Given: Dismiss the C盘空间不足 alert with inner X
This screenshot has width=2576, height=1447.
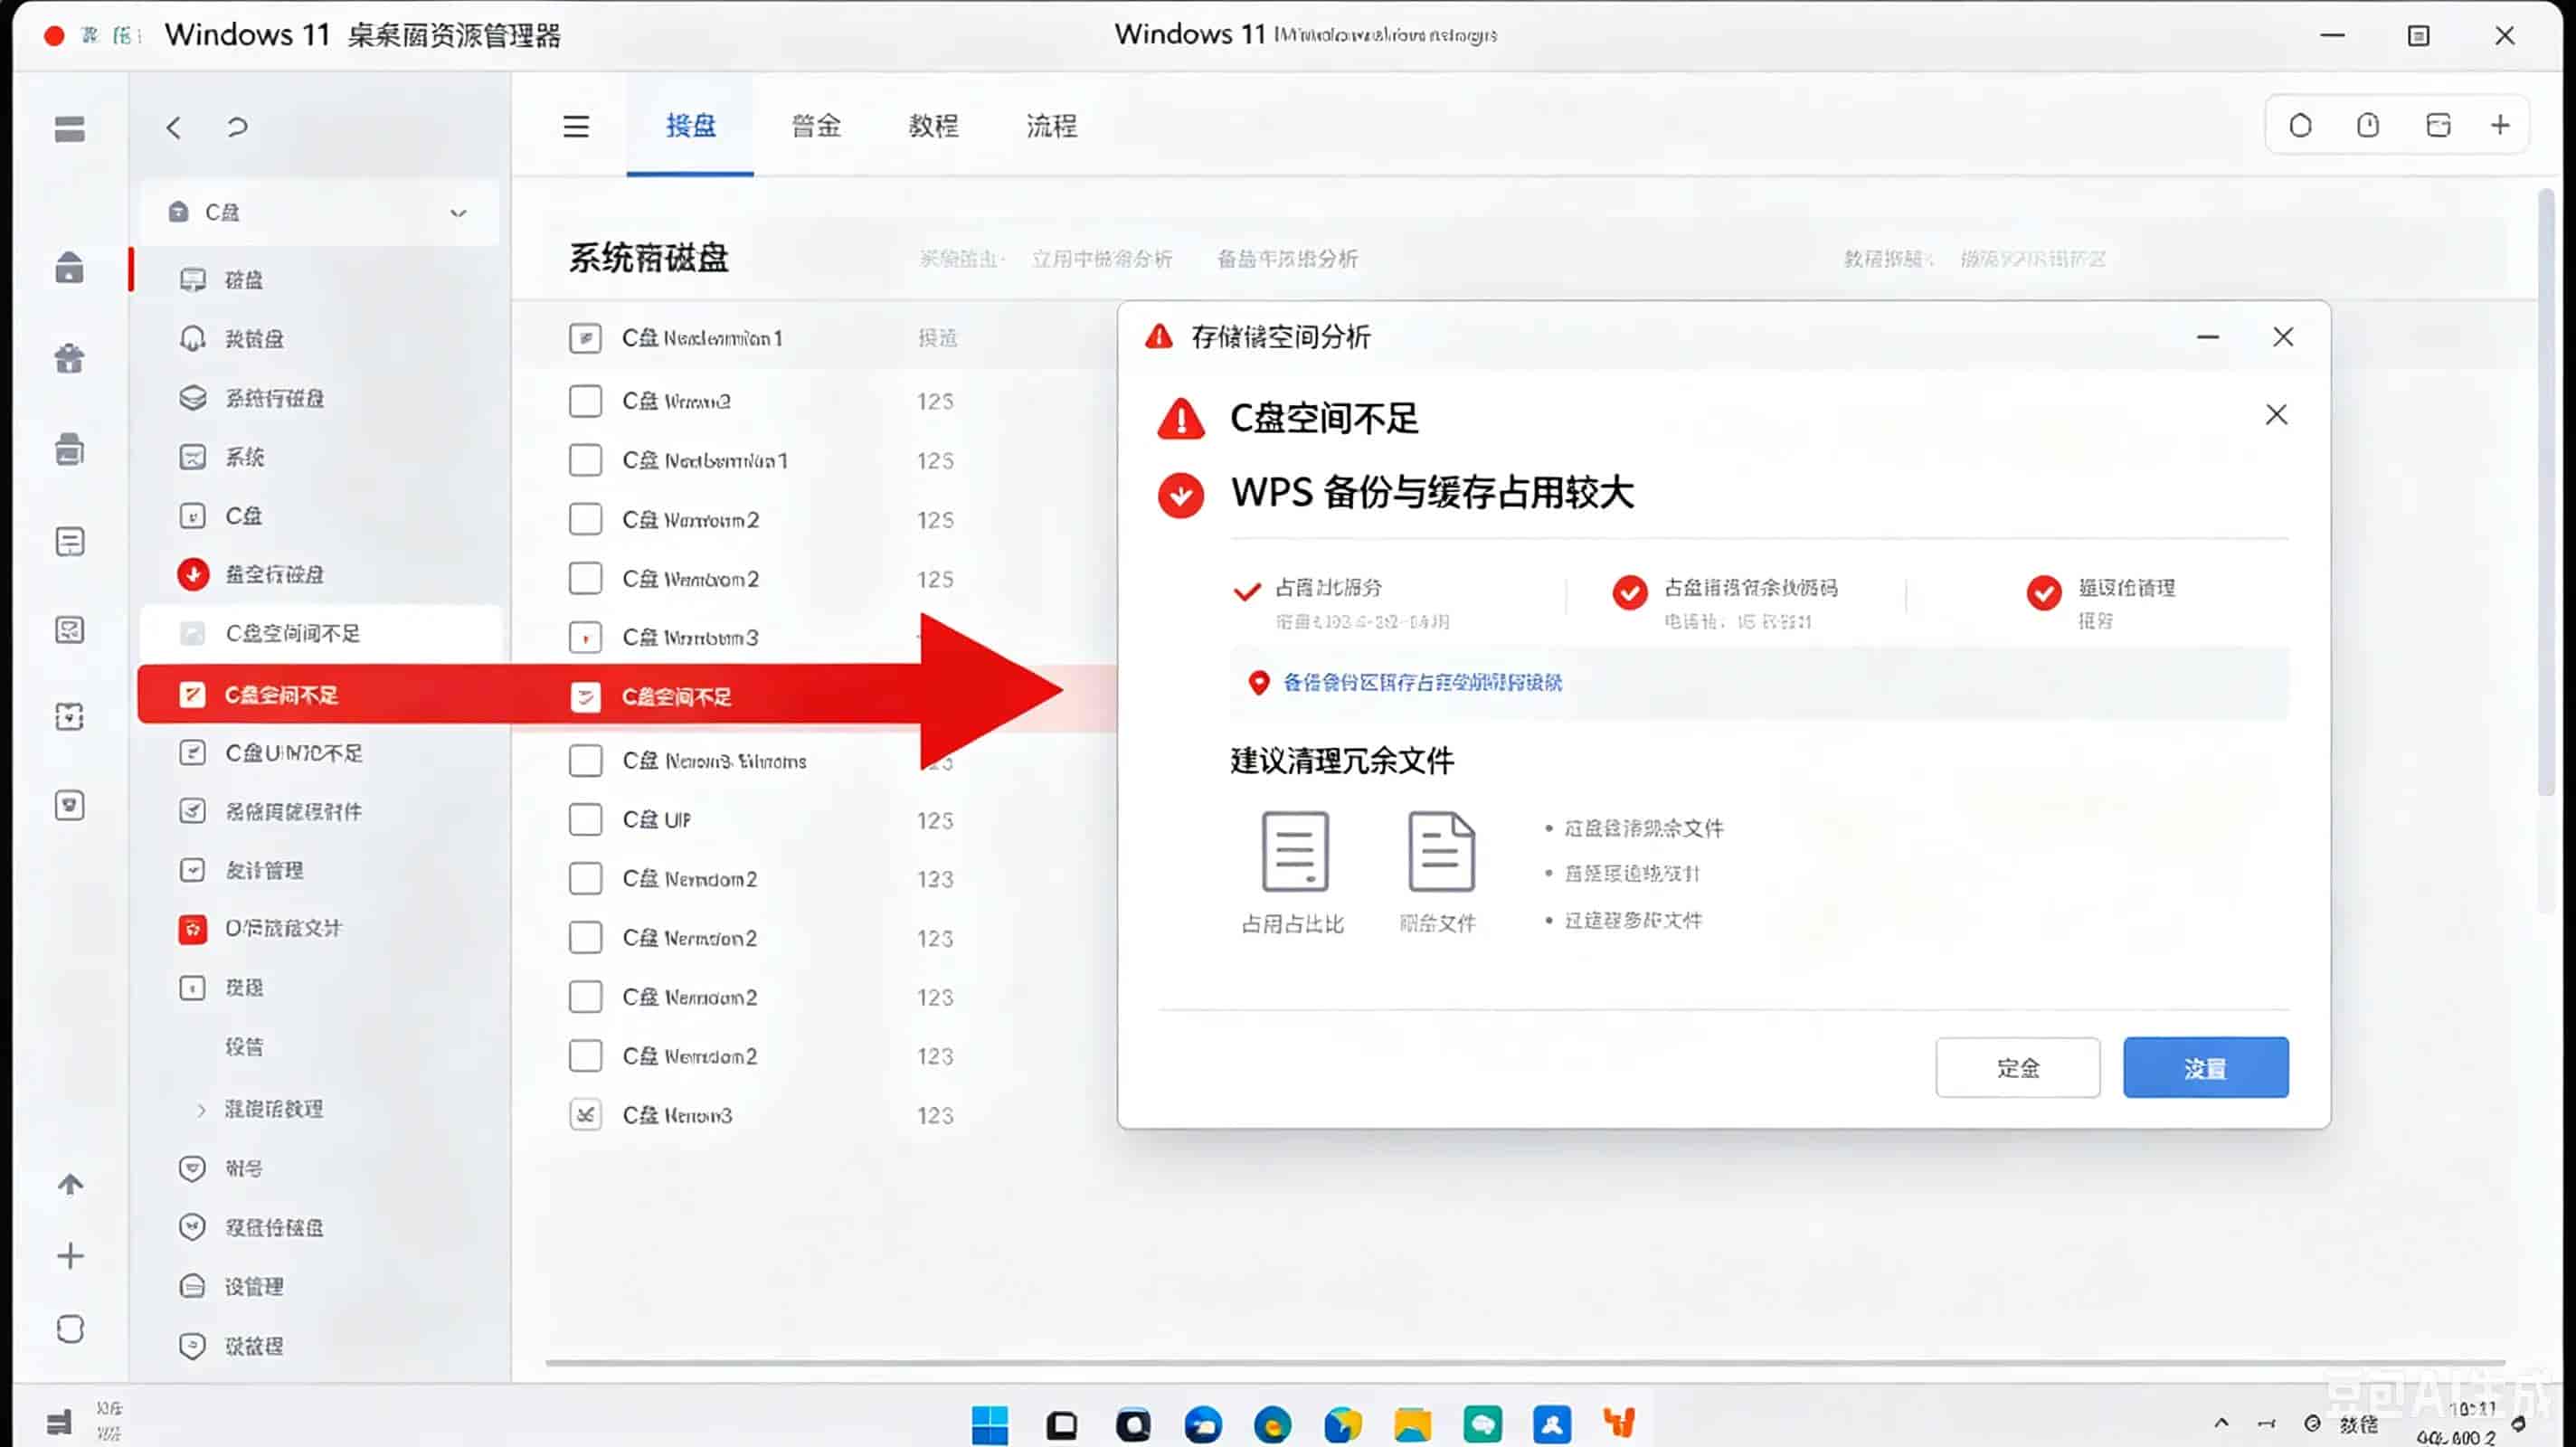Looking at the screenshot, I should (2277, 415).
